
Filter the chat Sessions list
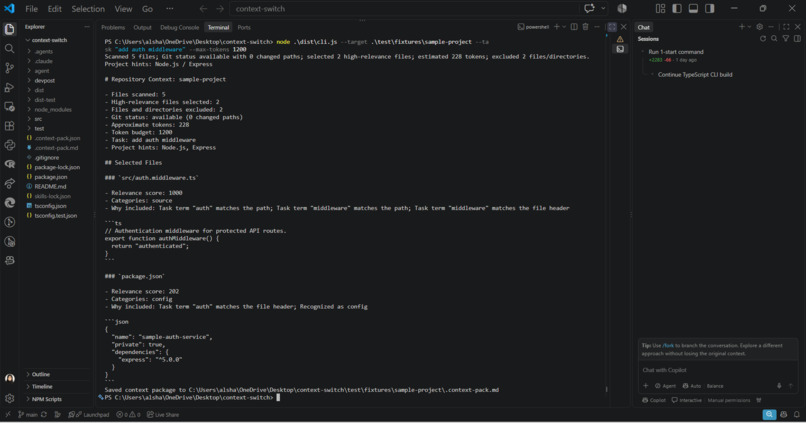pyautogui.click(x=786, y=39)
